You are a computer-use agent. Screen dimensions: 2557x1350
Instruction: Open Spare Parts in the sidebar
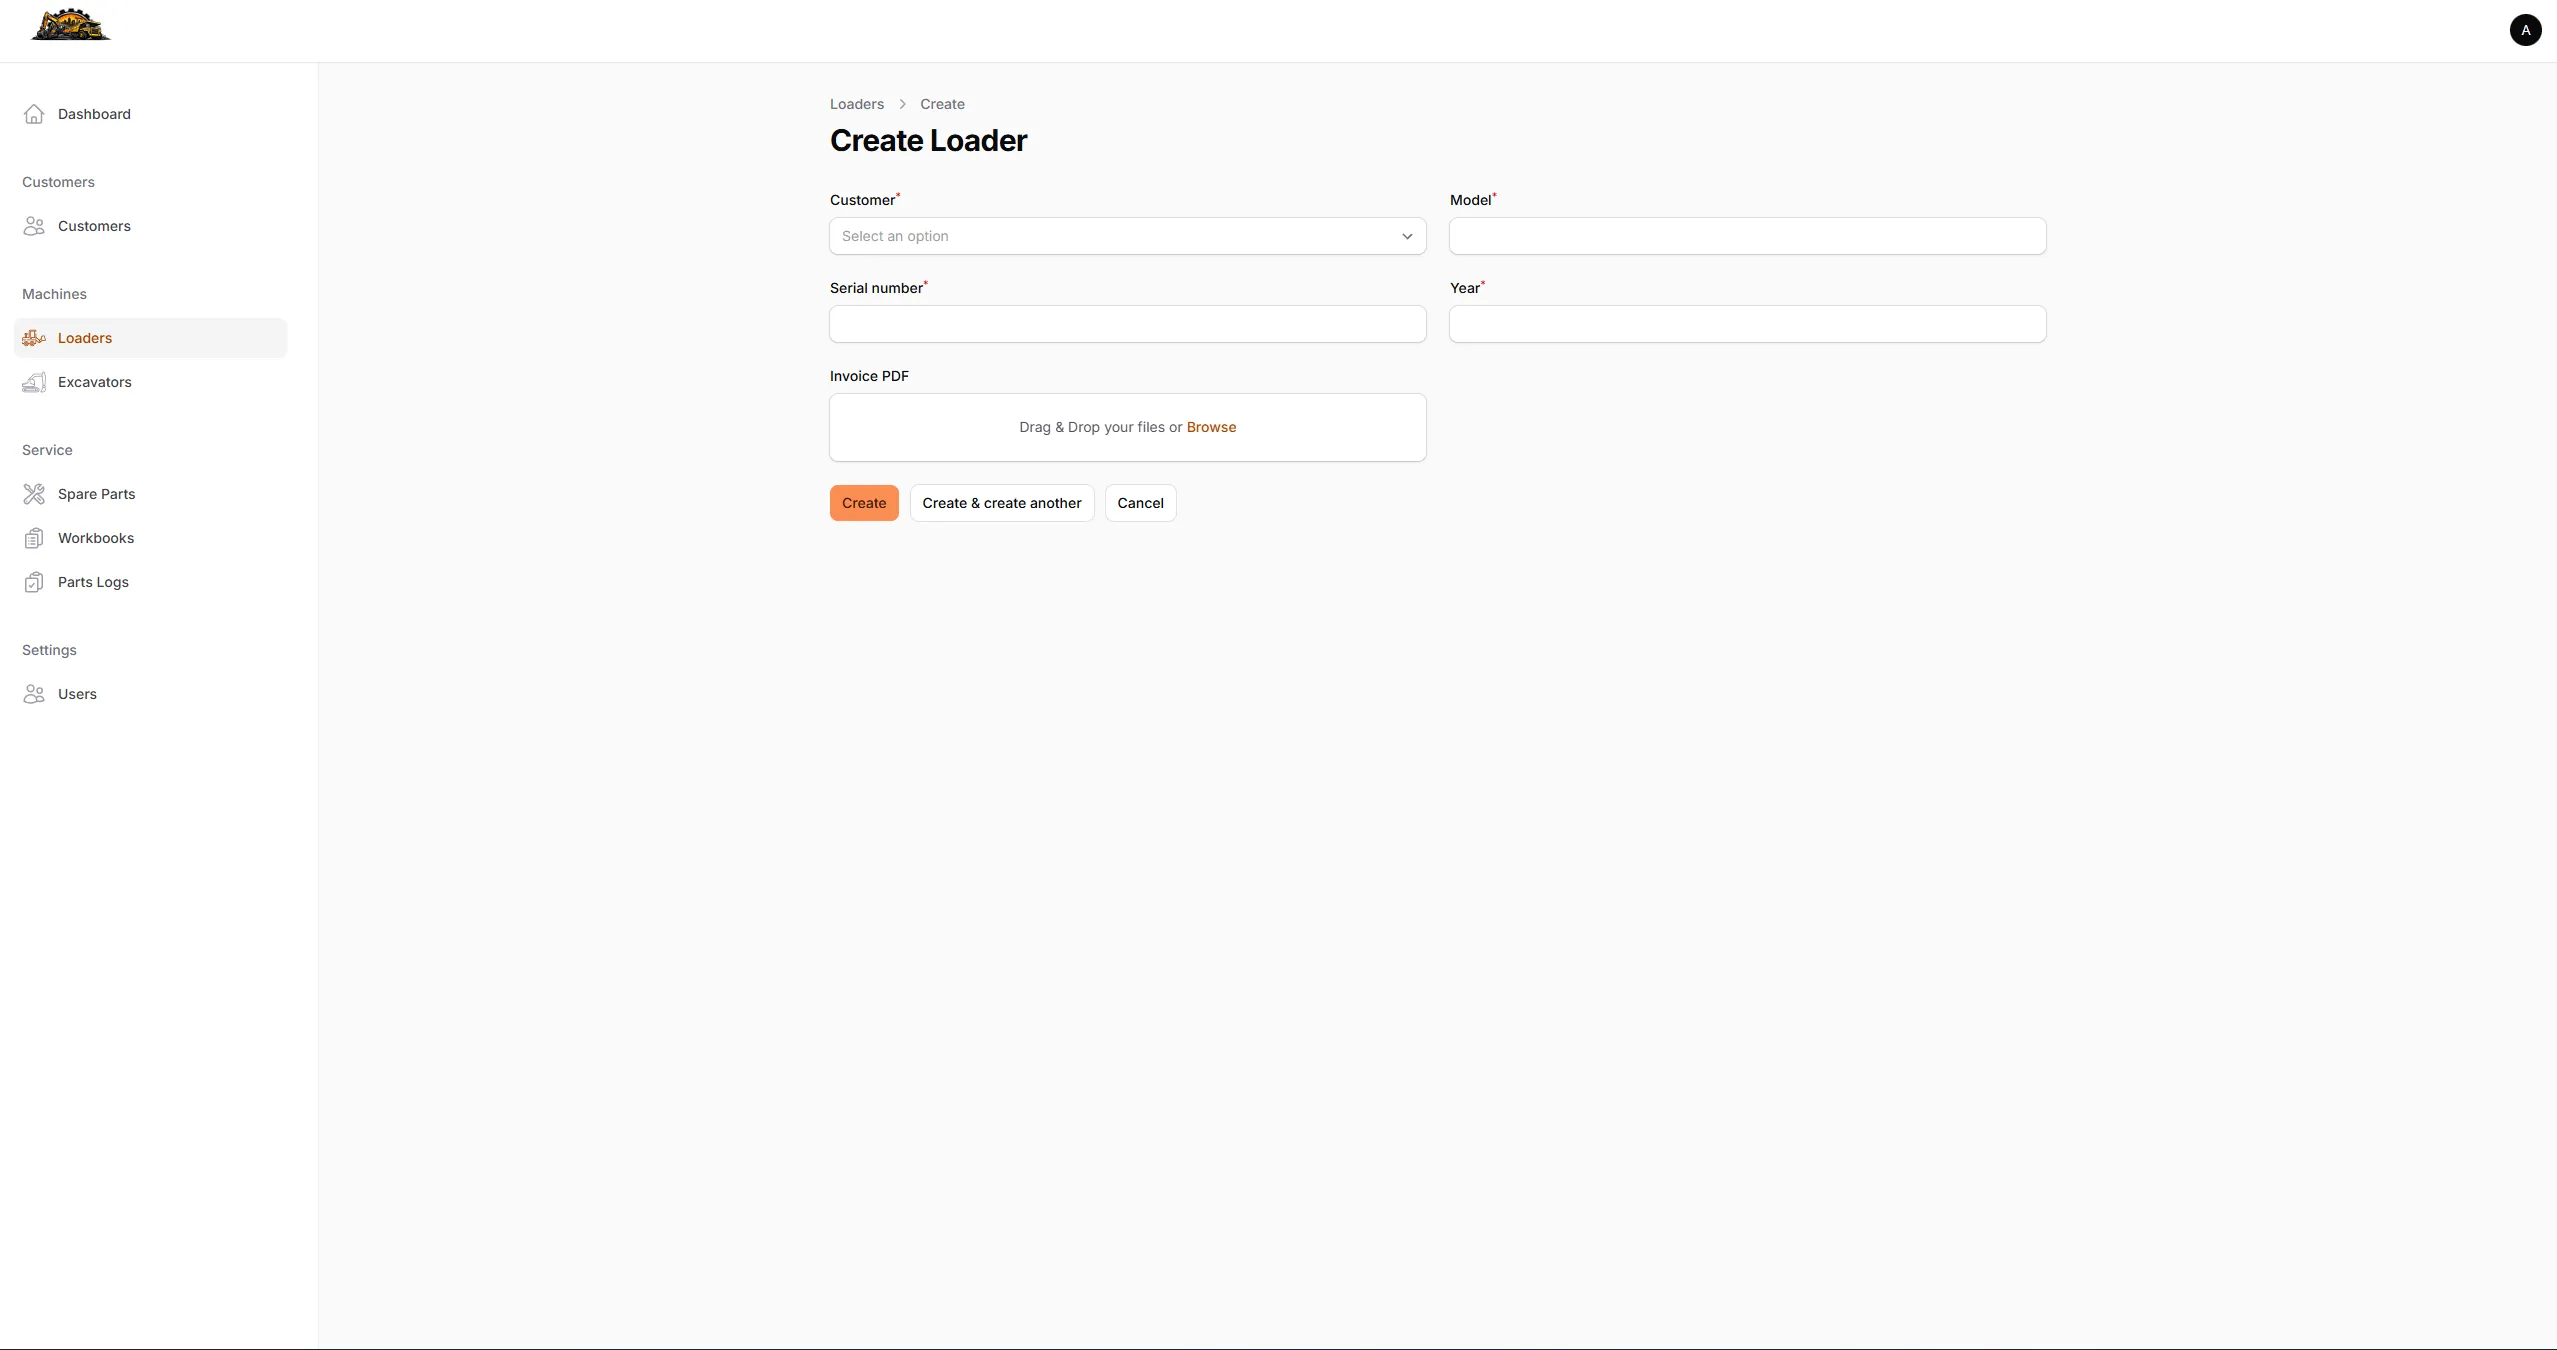click(150, 494)
